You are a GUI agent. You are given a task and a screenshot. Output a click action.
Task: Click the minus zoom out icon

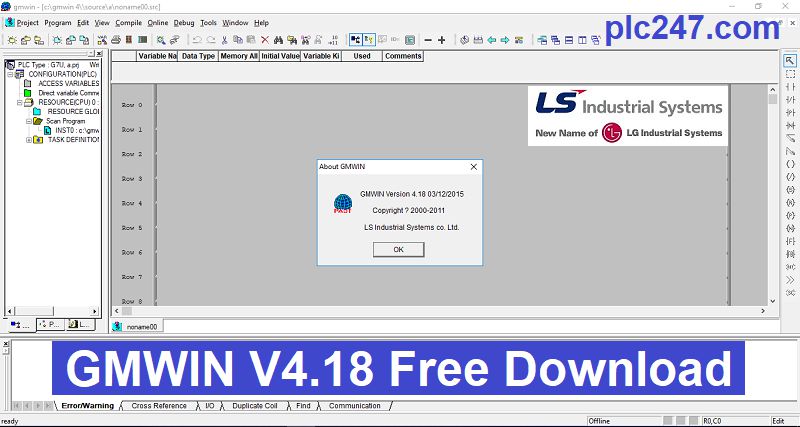pyautogui.click(x=428, y=40)
